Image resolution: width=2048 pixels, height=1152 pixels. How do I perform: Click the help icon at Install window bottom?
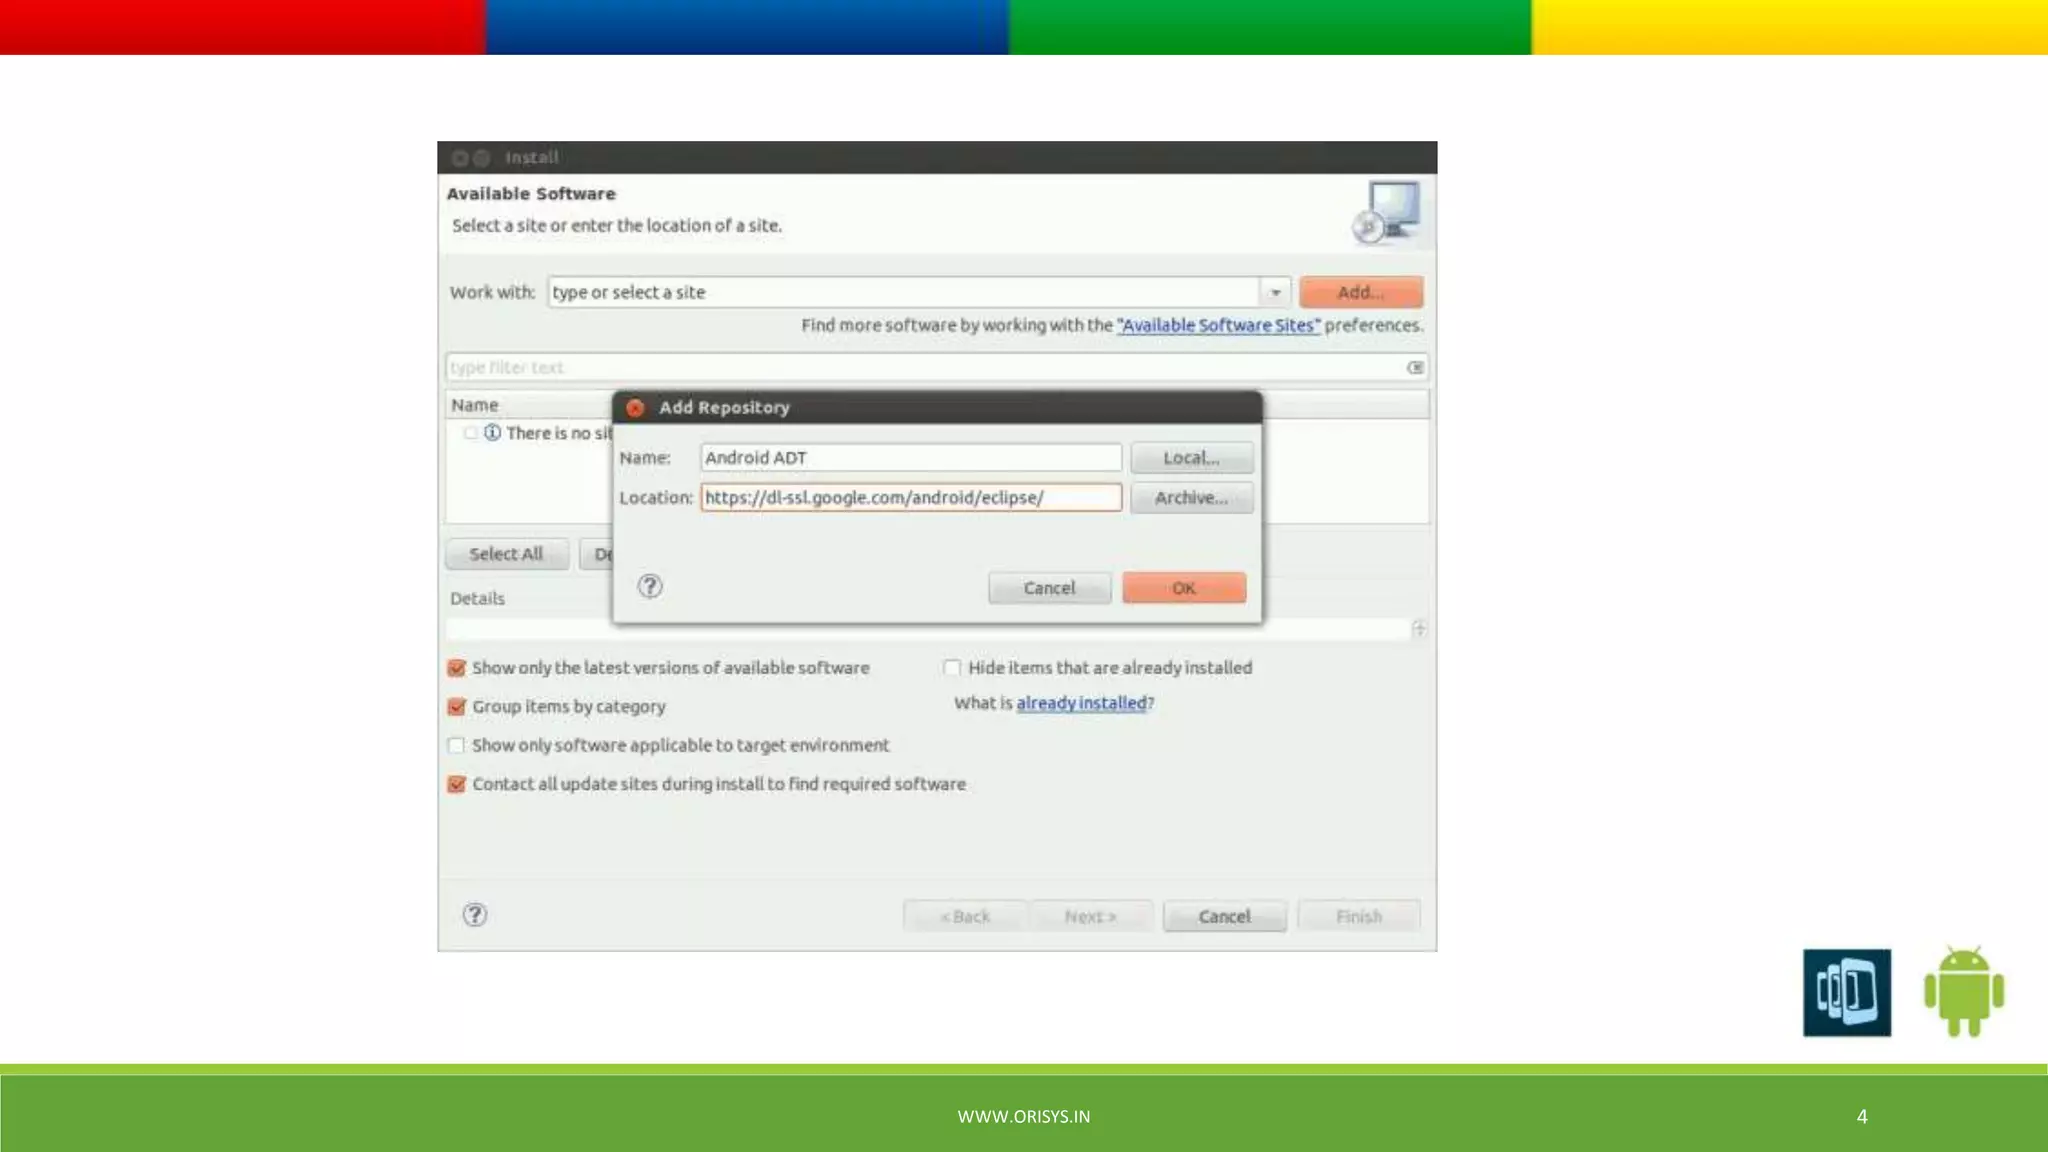(x=475, y=915)
